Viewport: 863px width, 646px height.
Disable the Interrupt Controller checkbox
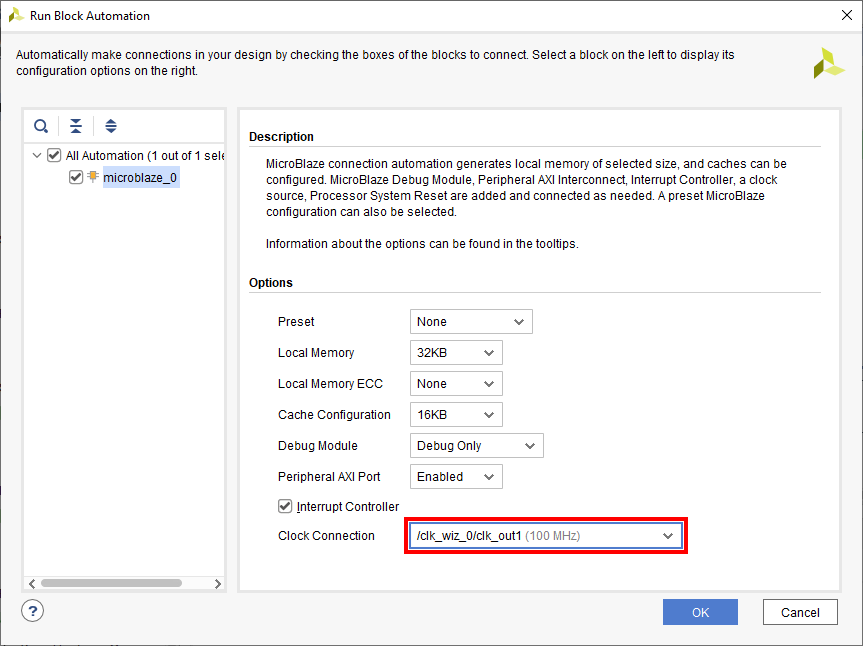coord(285,506)
